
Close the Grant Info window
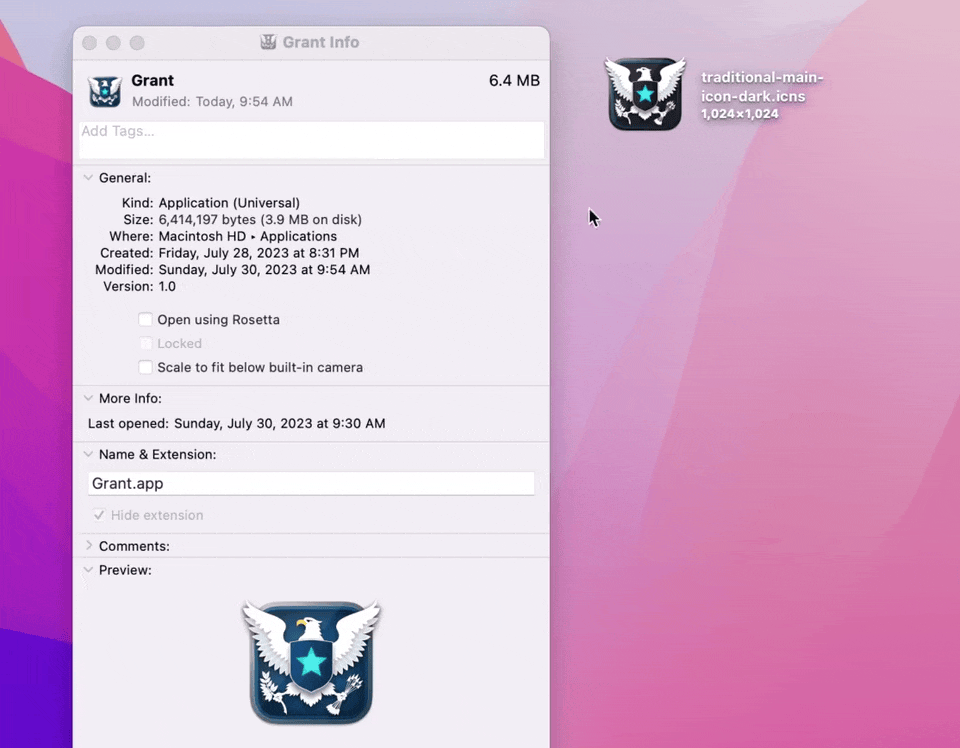[90, 43]
